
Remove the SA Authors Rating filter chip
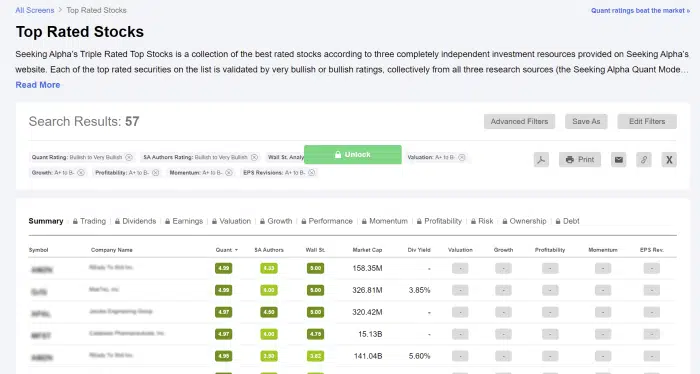coord(254,157)
